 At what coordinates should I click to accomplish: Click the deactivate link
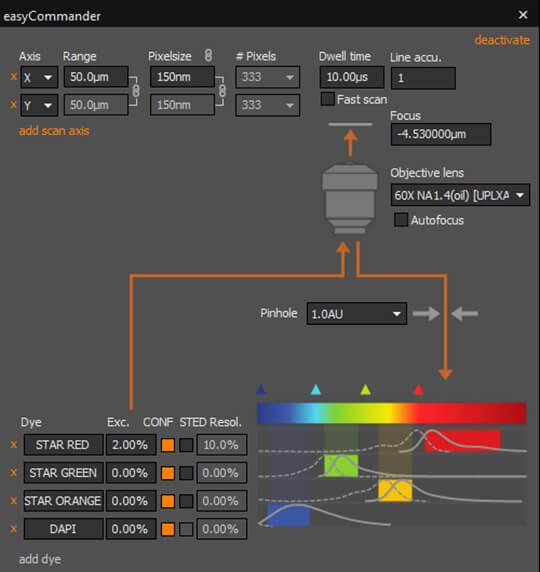(502, 40)
